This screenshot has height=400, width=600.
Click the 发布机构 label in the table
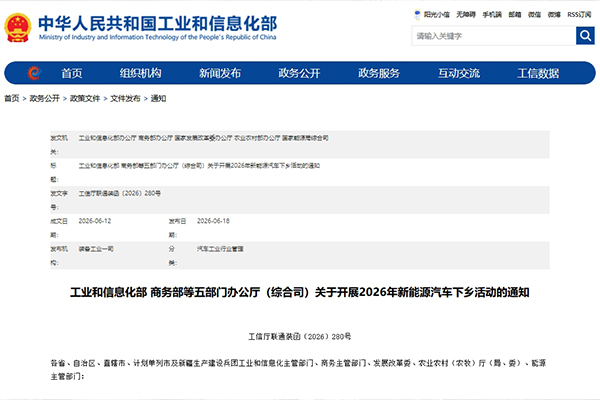tap(59, 256)
